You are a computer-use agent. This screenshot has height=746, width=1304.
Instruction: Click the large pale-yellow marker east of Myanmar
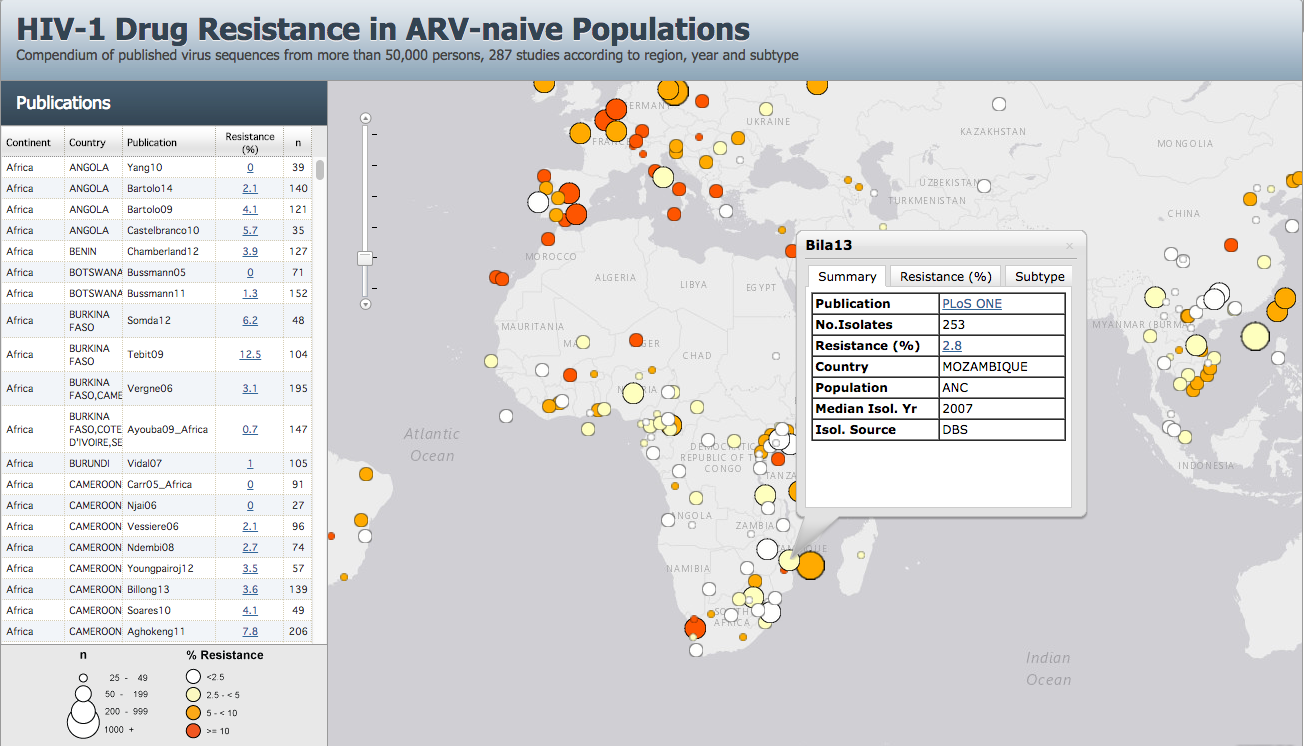click(x=1254, y=337)
